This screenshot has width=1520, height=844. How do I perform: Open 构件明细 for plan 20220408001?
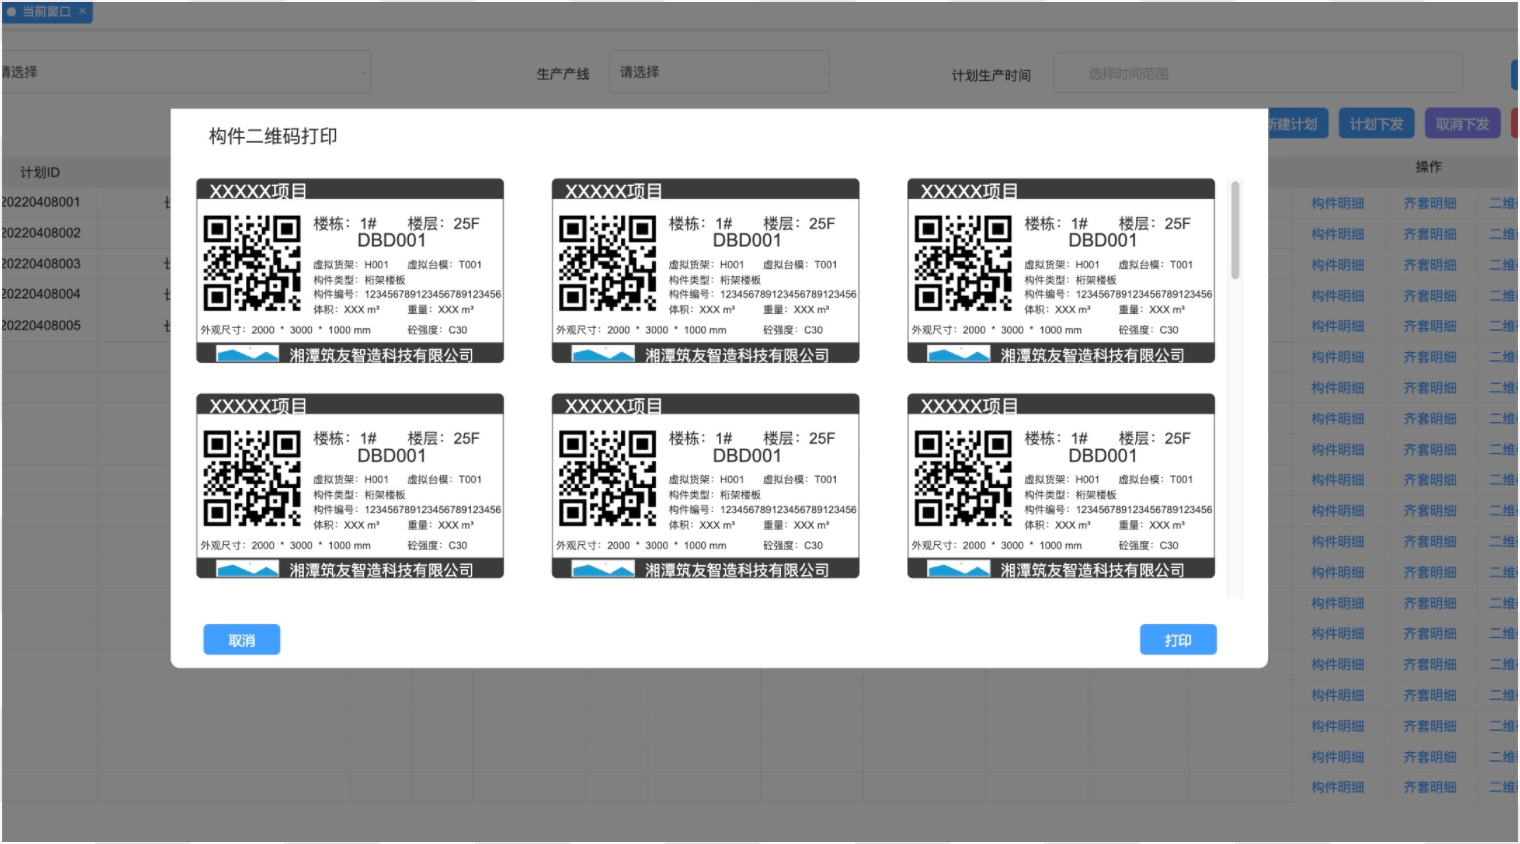[x=1338, y=203]
